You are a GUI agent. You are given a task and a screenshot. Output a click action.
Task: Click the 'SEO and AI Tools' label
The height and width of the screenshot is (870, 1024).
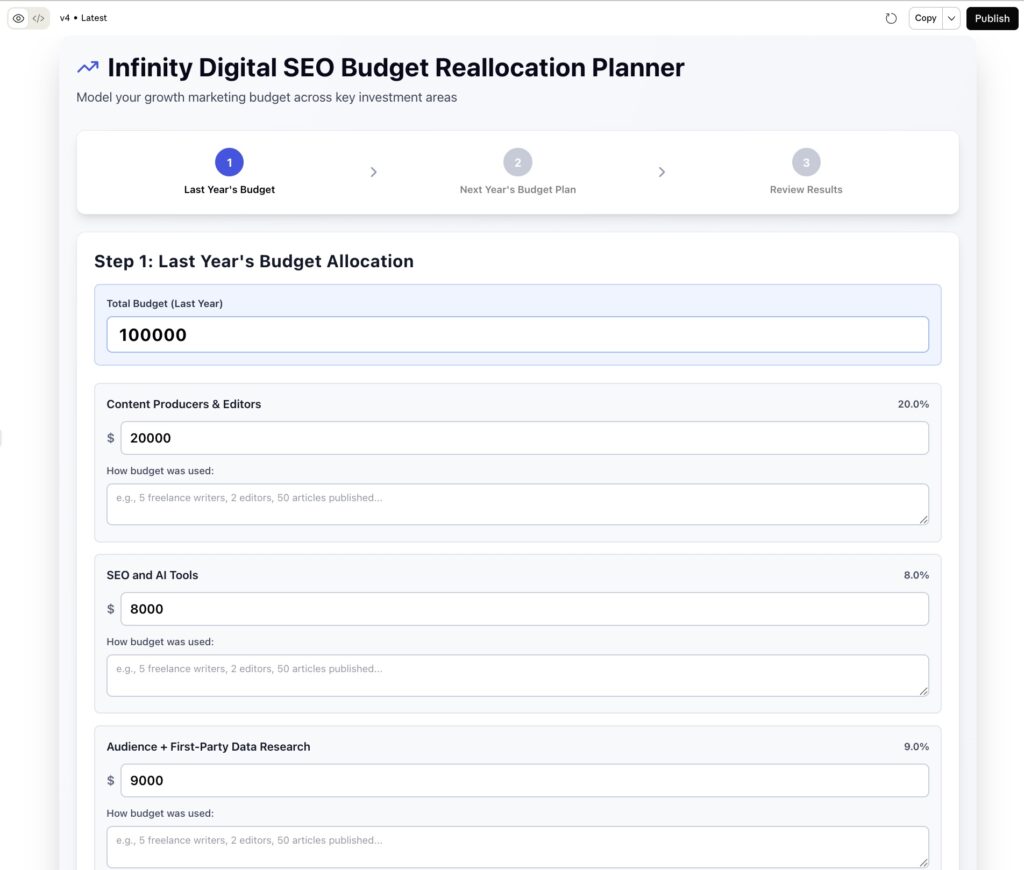click(152, 575)
